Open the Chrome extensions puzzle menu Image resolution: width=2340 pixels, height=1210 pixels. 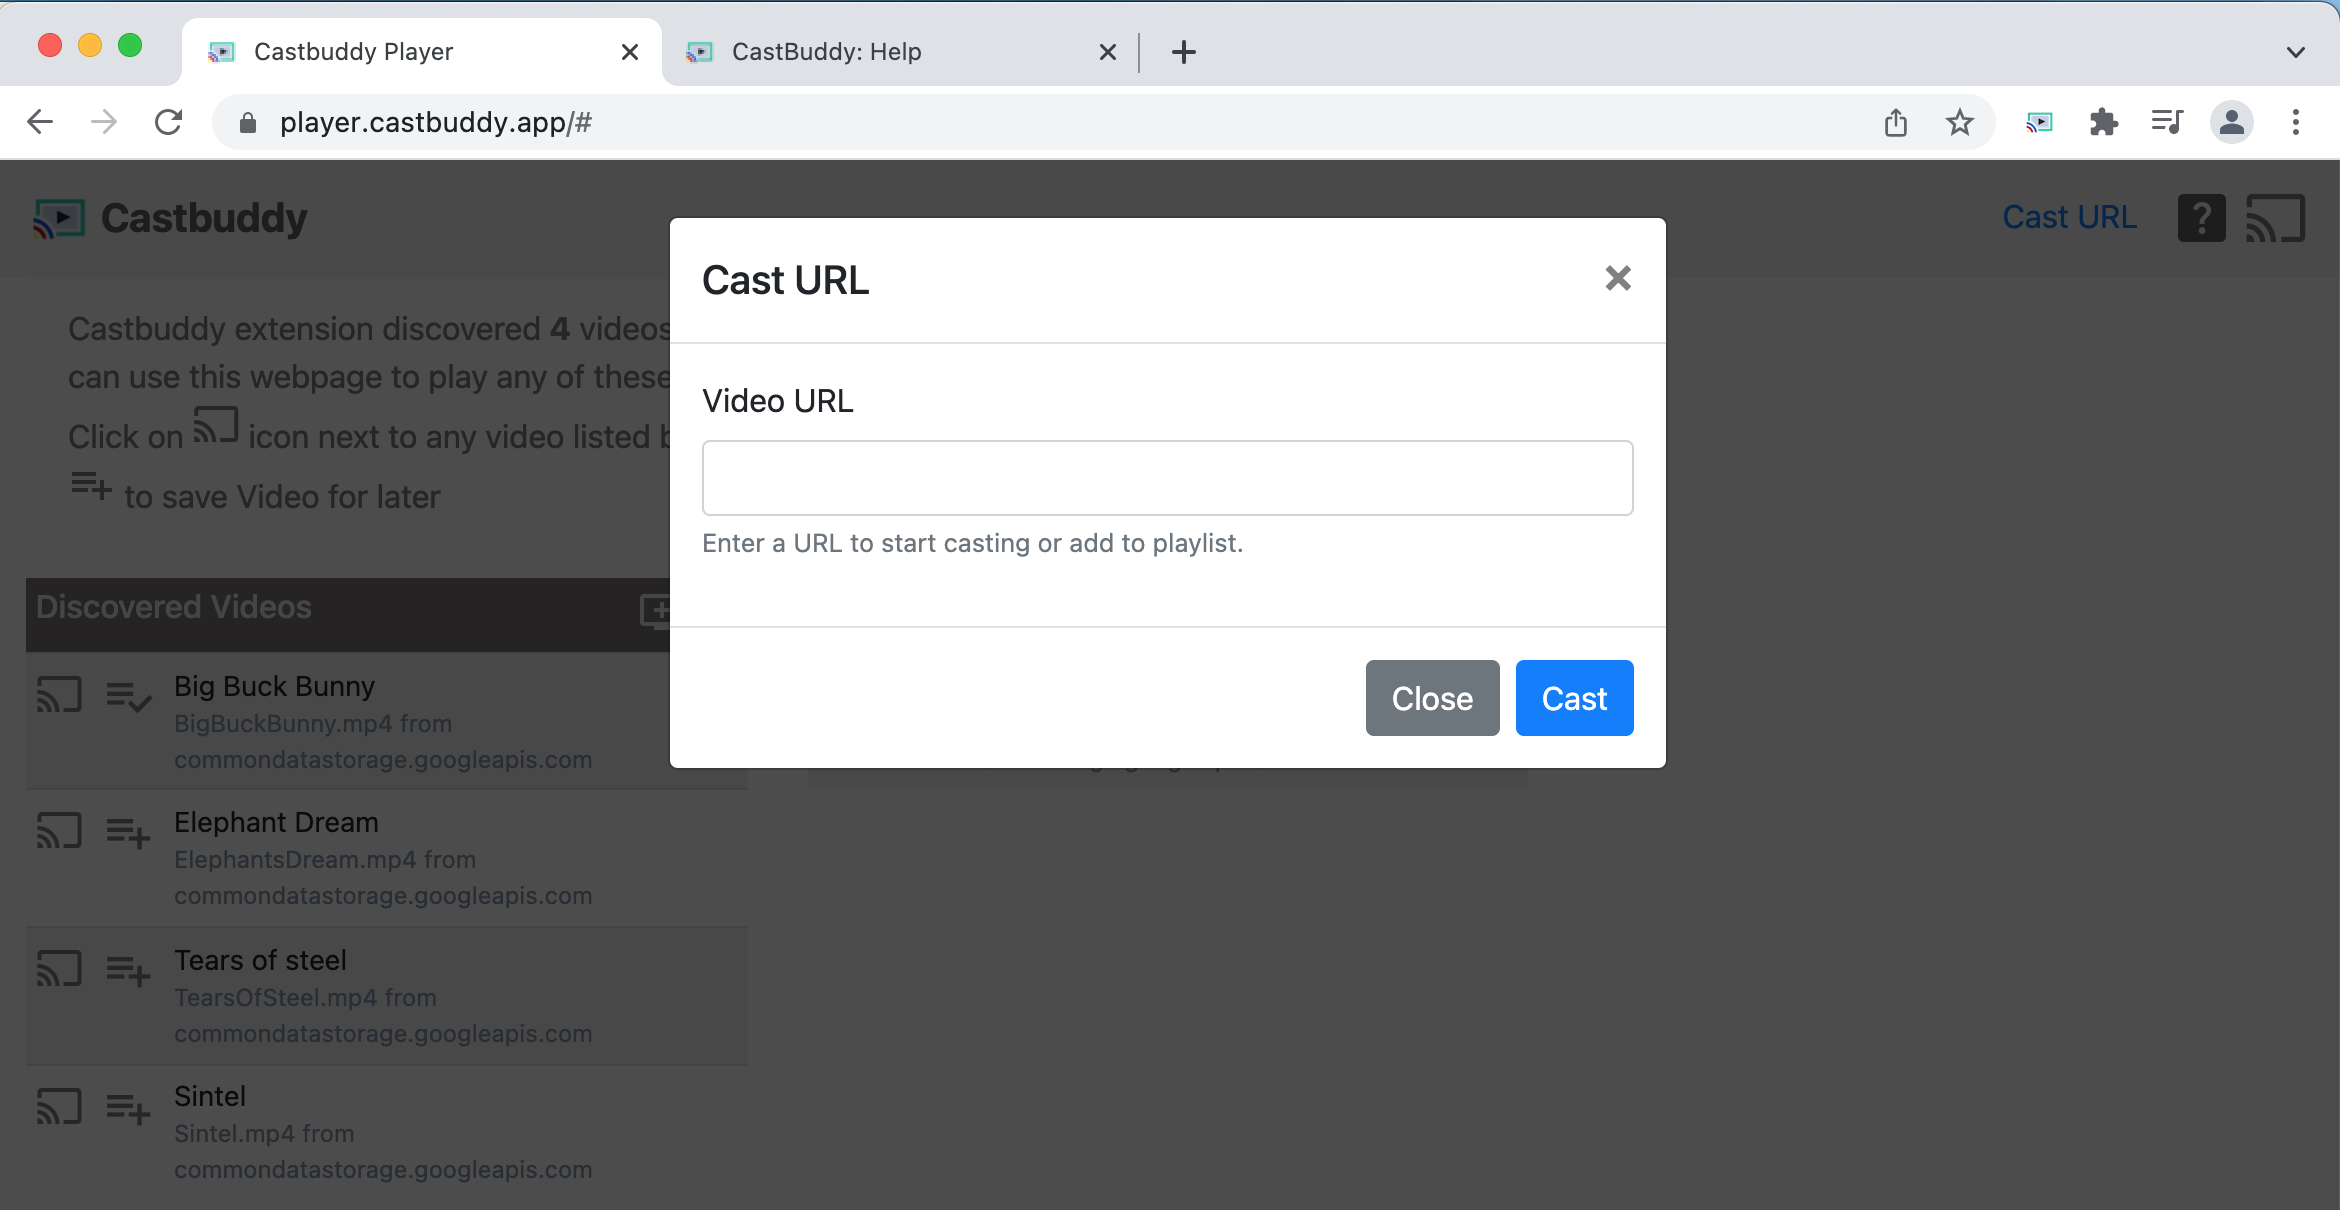coord(2103,122)
